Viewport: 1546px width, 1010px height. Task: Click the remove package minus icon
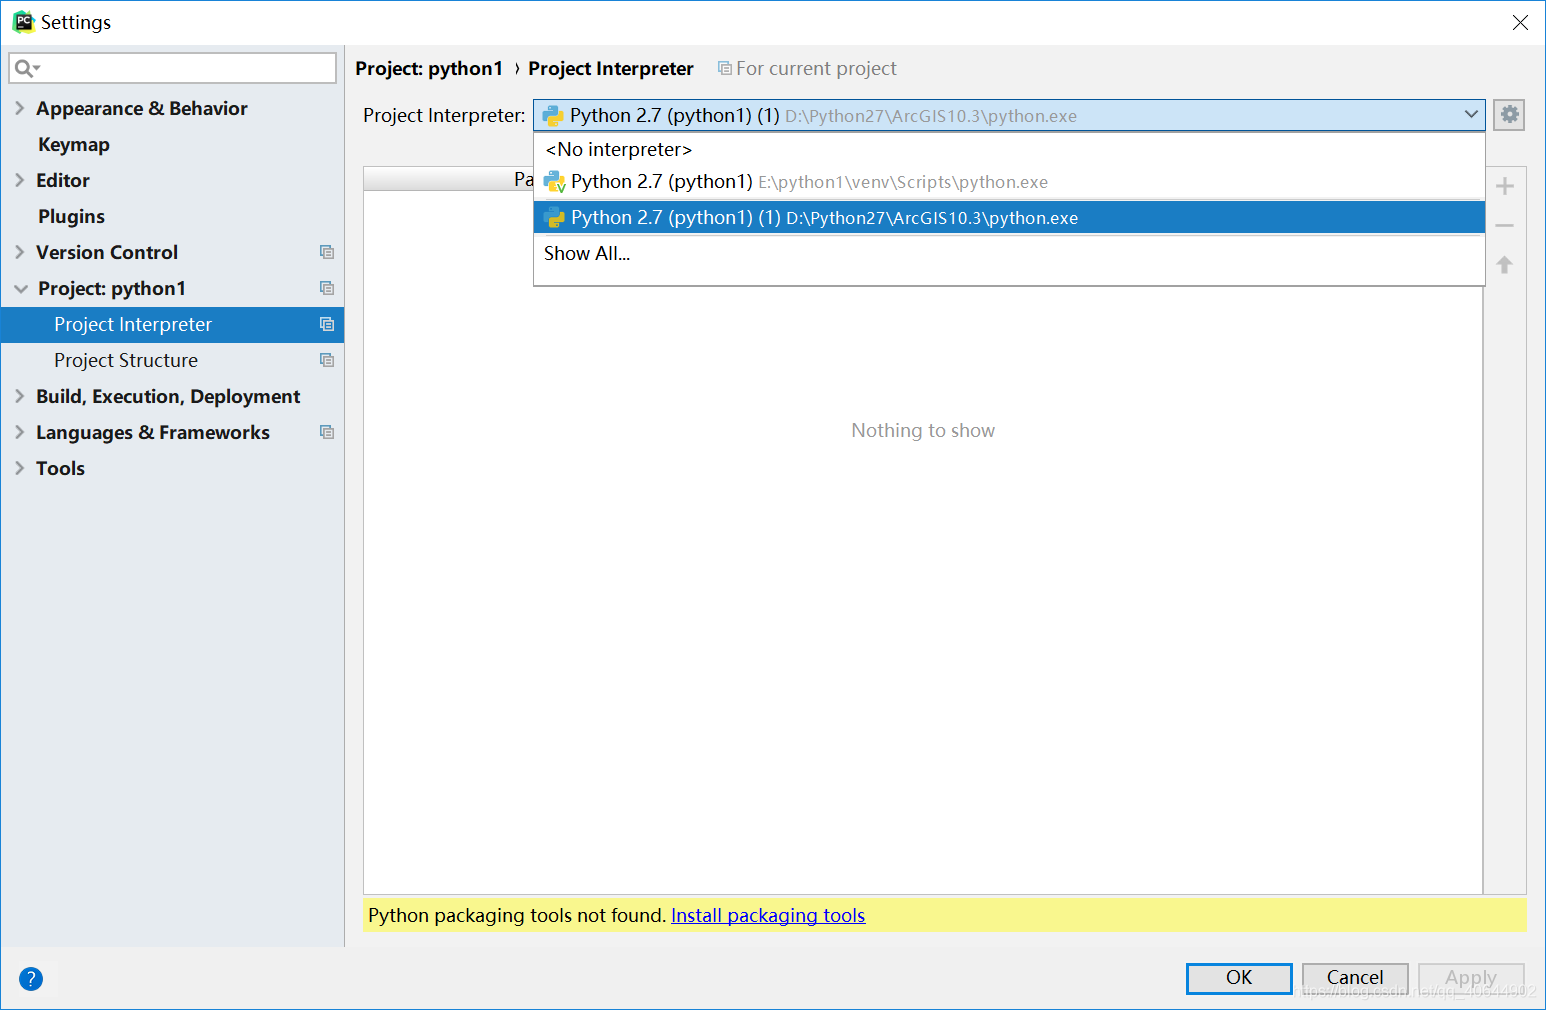click(x=1504, y=226)
